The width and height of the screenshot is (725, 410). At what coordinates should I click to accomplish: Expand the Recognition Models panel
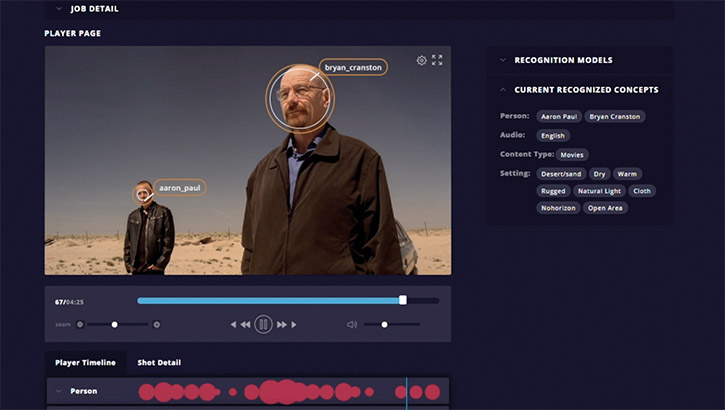tap(503, 60)
